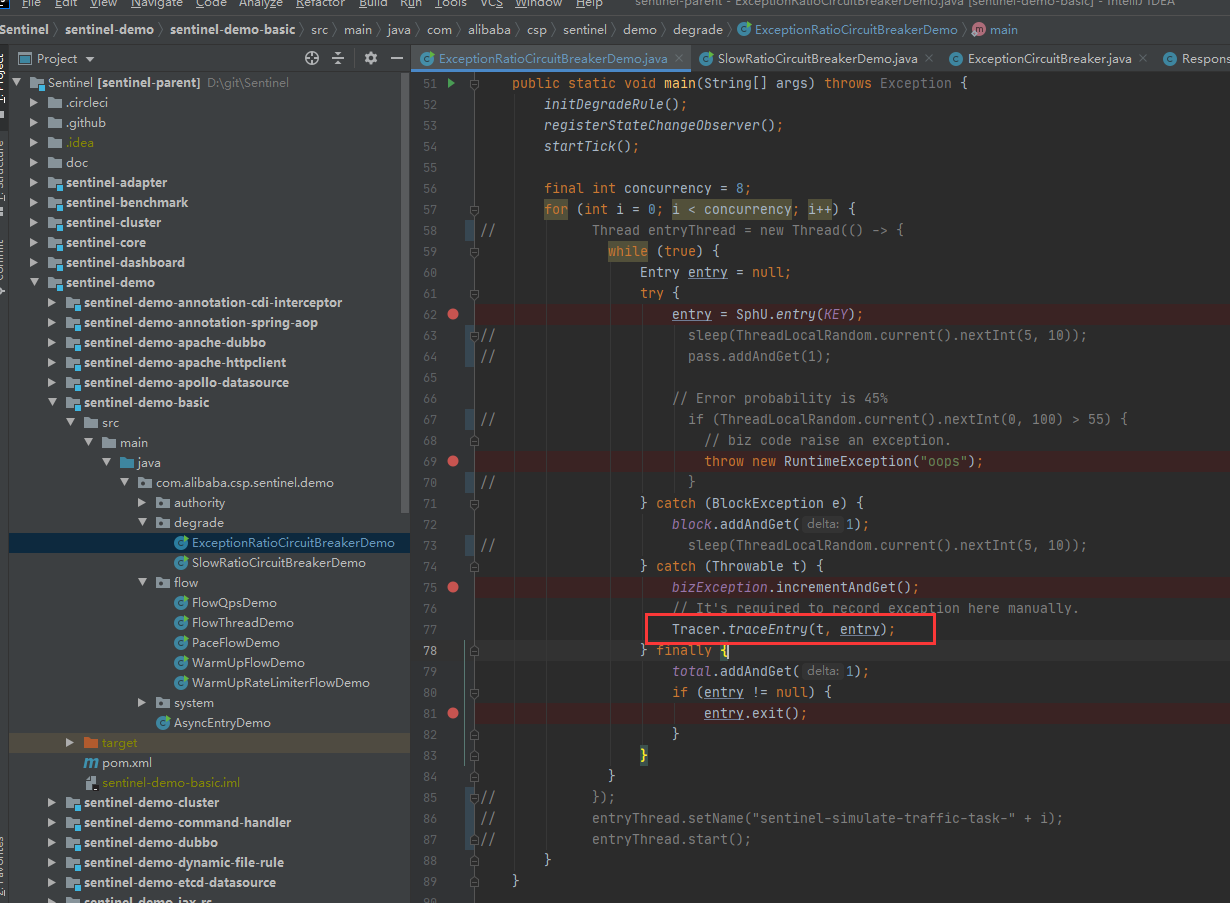This screenshot has width=1230, height=903.
Task: Click 'initDegradeRule();' call on line 52
Action: click(615, 104)
